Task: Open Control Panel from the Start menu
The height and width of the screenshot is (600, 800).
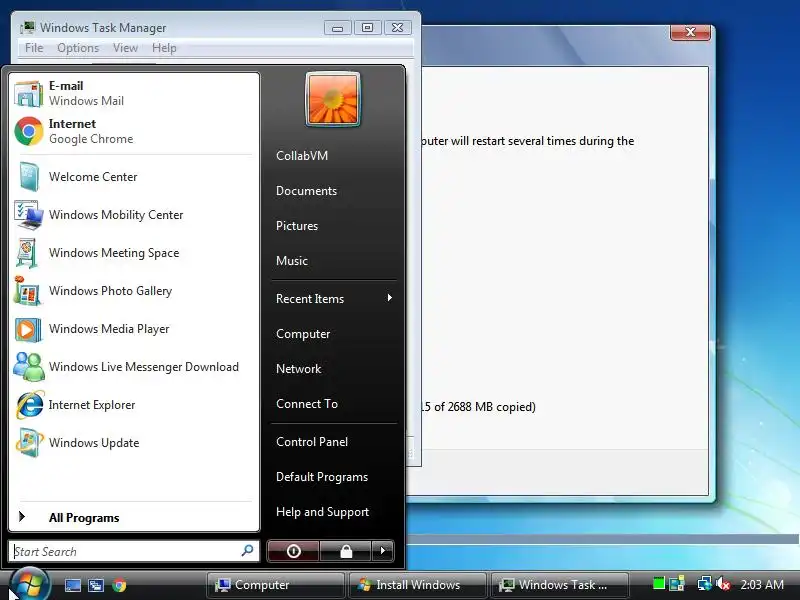Action: pos(312,442)
